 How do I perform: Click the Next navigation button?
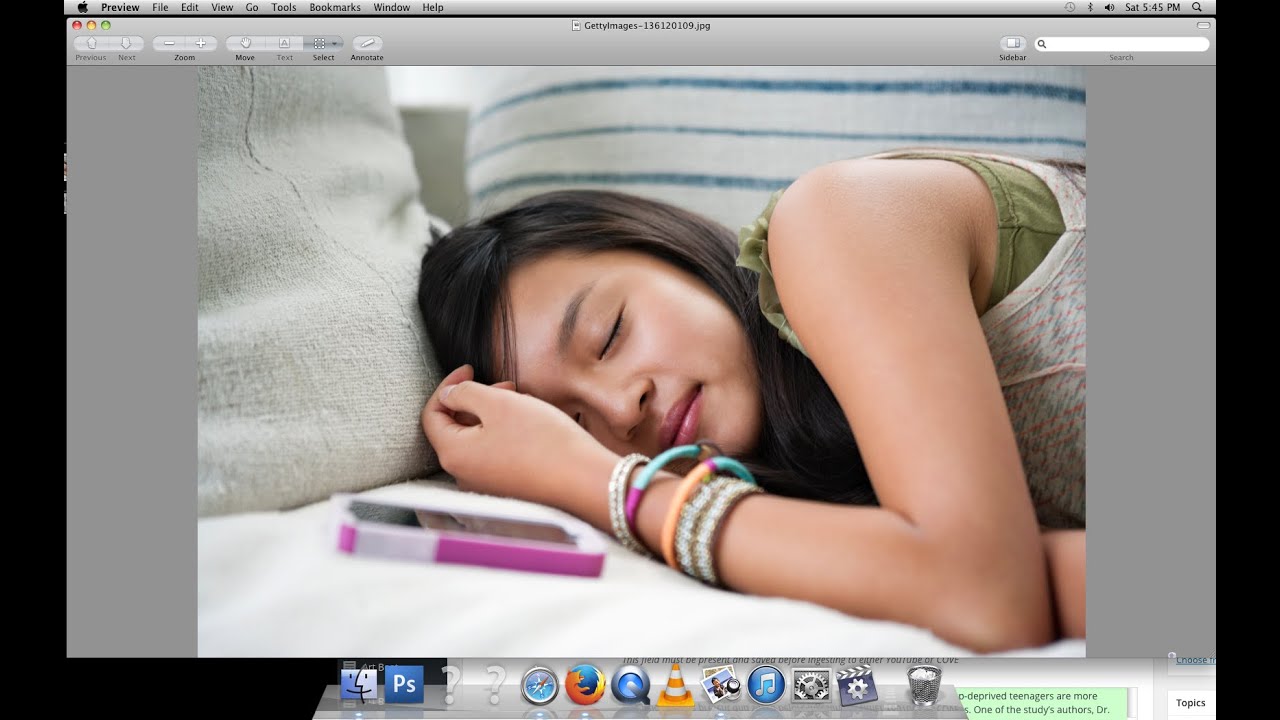tap(126, 43)
